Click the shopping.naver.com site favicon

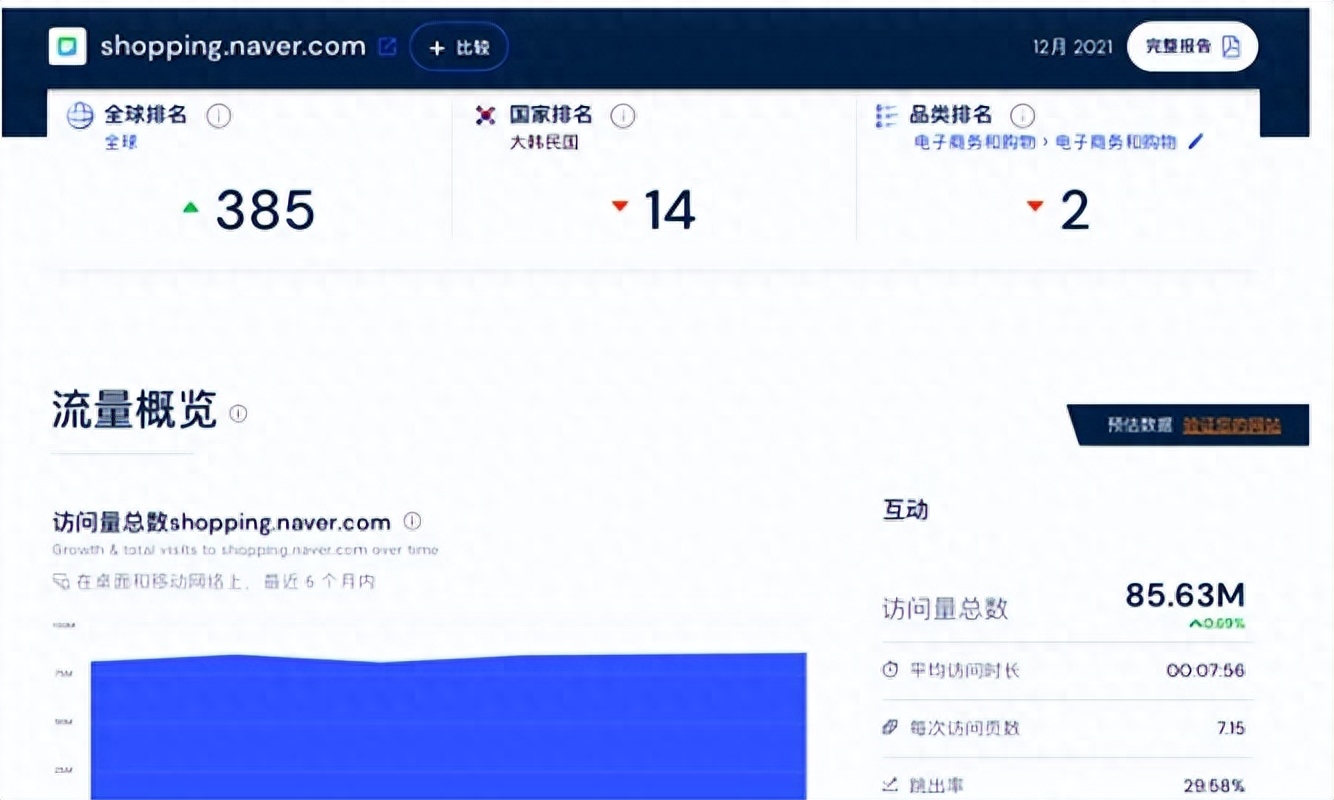(67, 46)
